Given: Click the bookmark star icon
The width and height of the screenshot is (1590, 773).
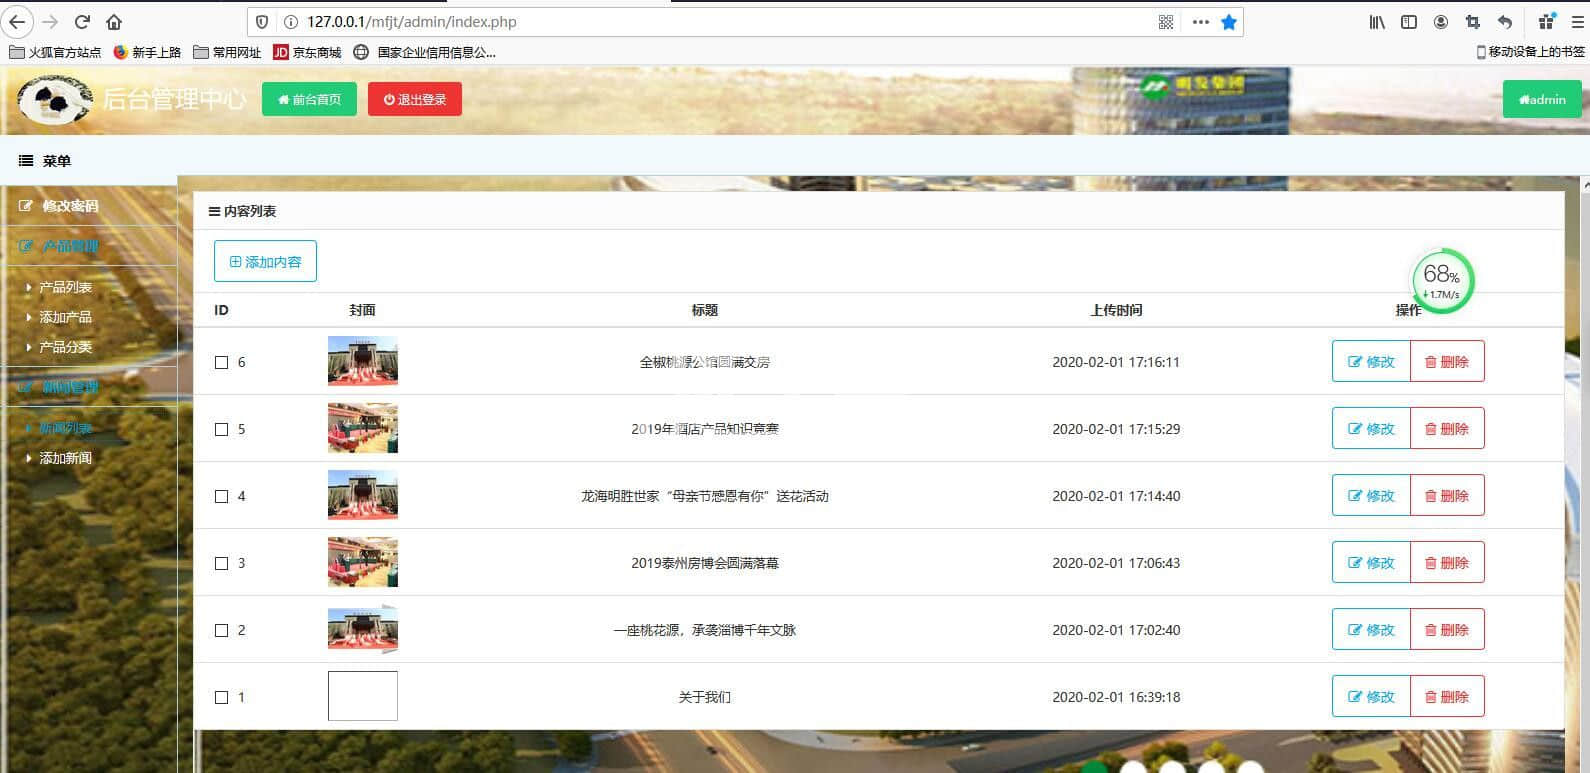Looking at the screenshot, I should pos(1229,22).
